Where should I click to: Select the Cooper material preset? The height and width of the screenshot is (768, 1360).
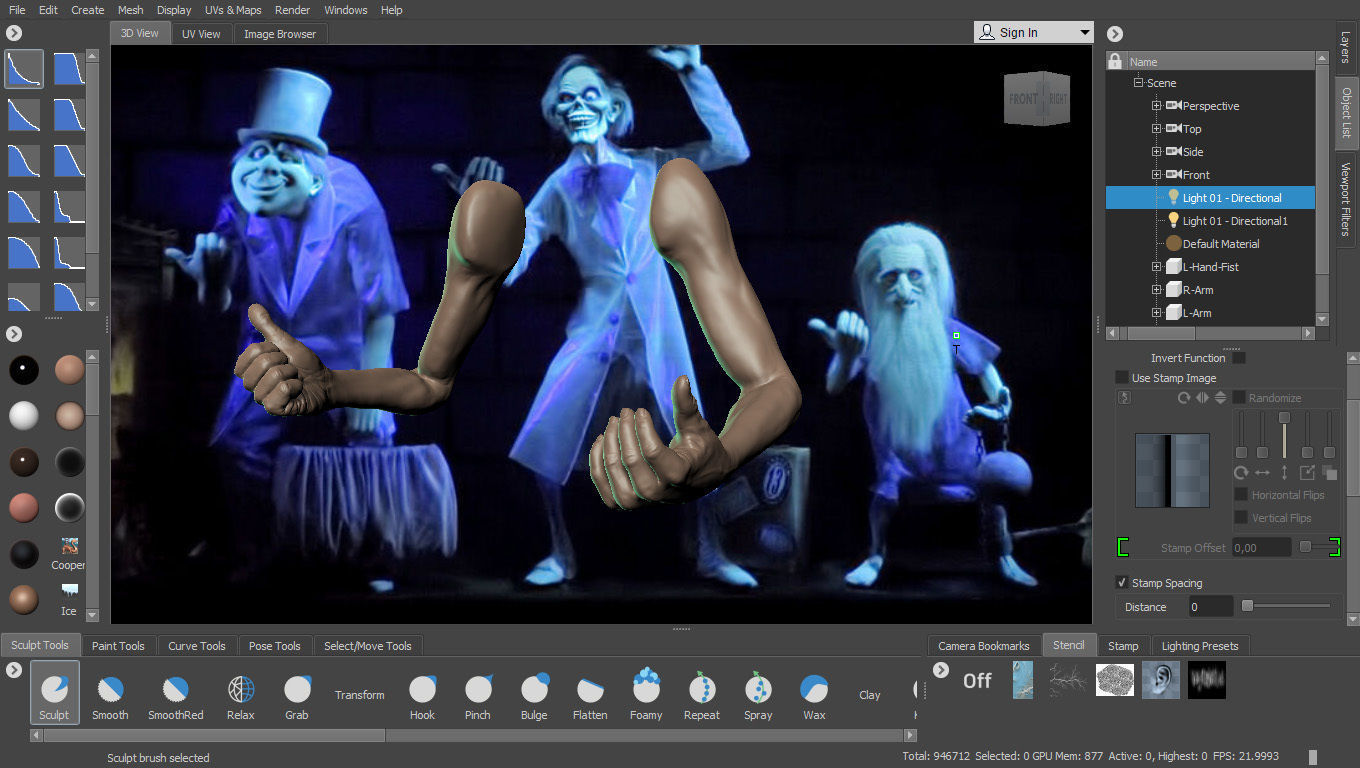coord(69,553)
